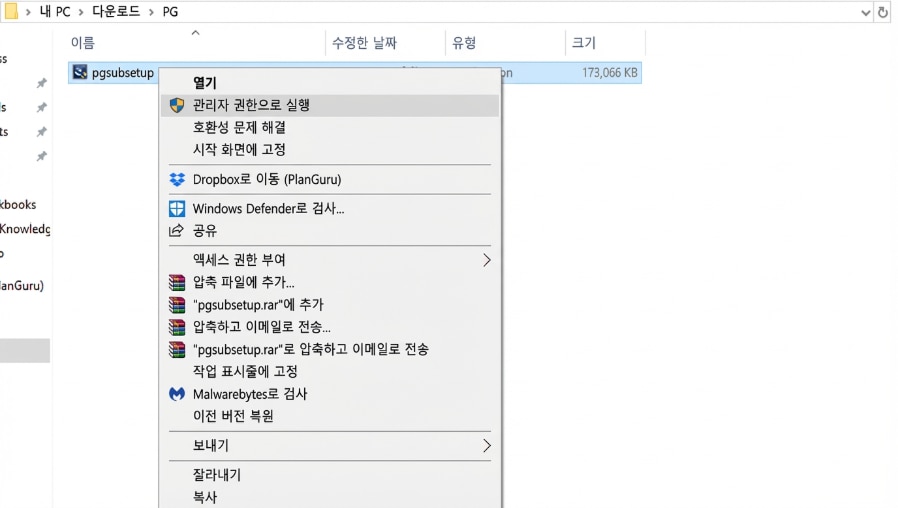Click the pin icon beside sidebar item ending 'ls'
Image resolution: width=898 pixels, height=508 pixels.
click(41, 107)
